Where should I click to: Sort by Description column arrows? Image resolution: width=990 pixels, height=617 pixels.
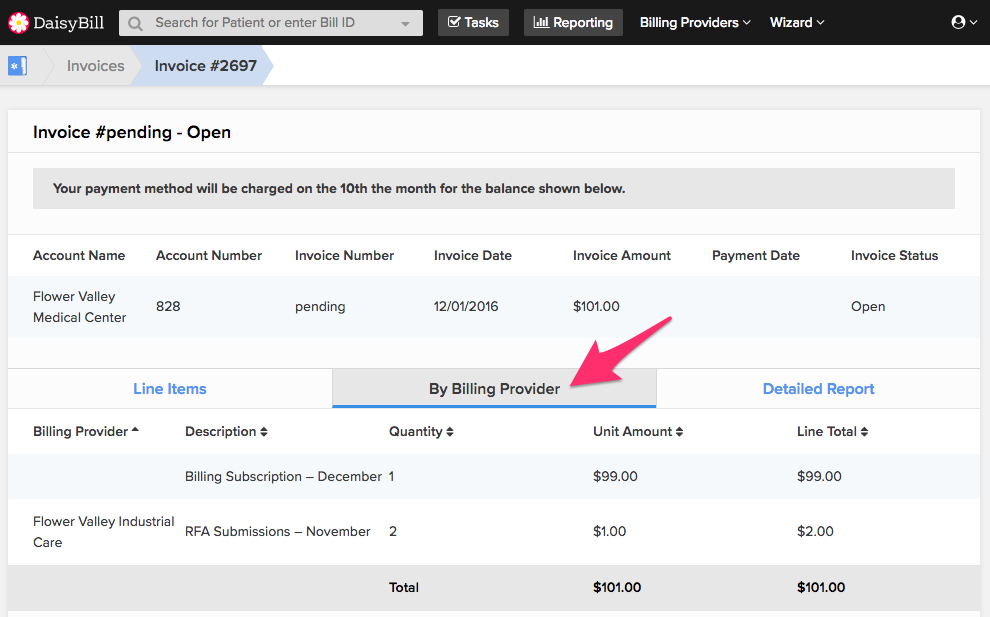pos(264,431)
